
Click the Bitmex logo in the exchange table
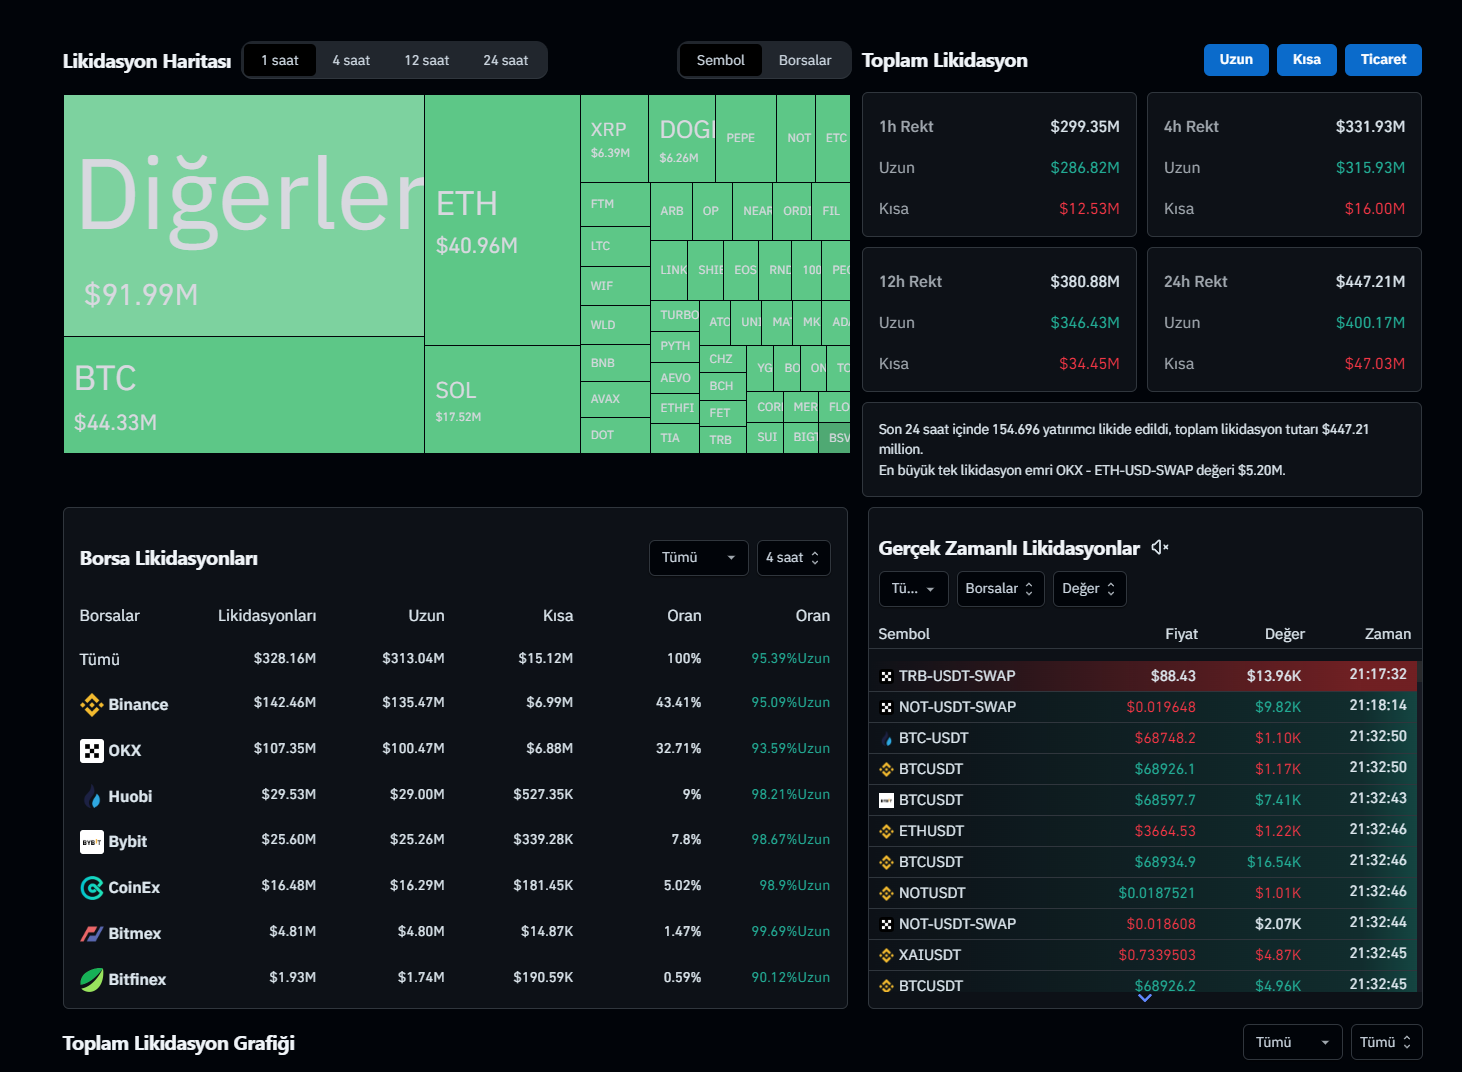pyautogui.click(x=92, y=934)
